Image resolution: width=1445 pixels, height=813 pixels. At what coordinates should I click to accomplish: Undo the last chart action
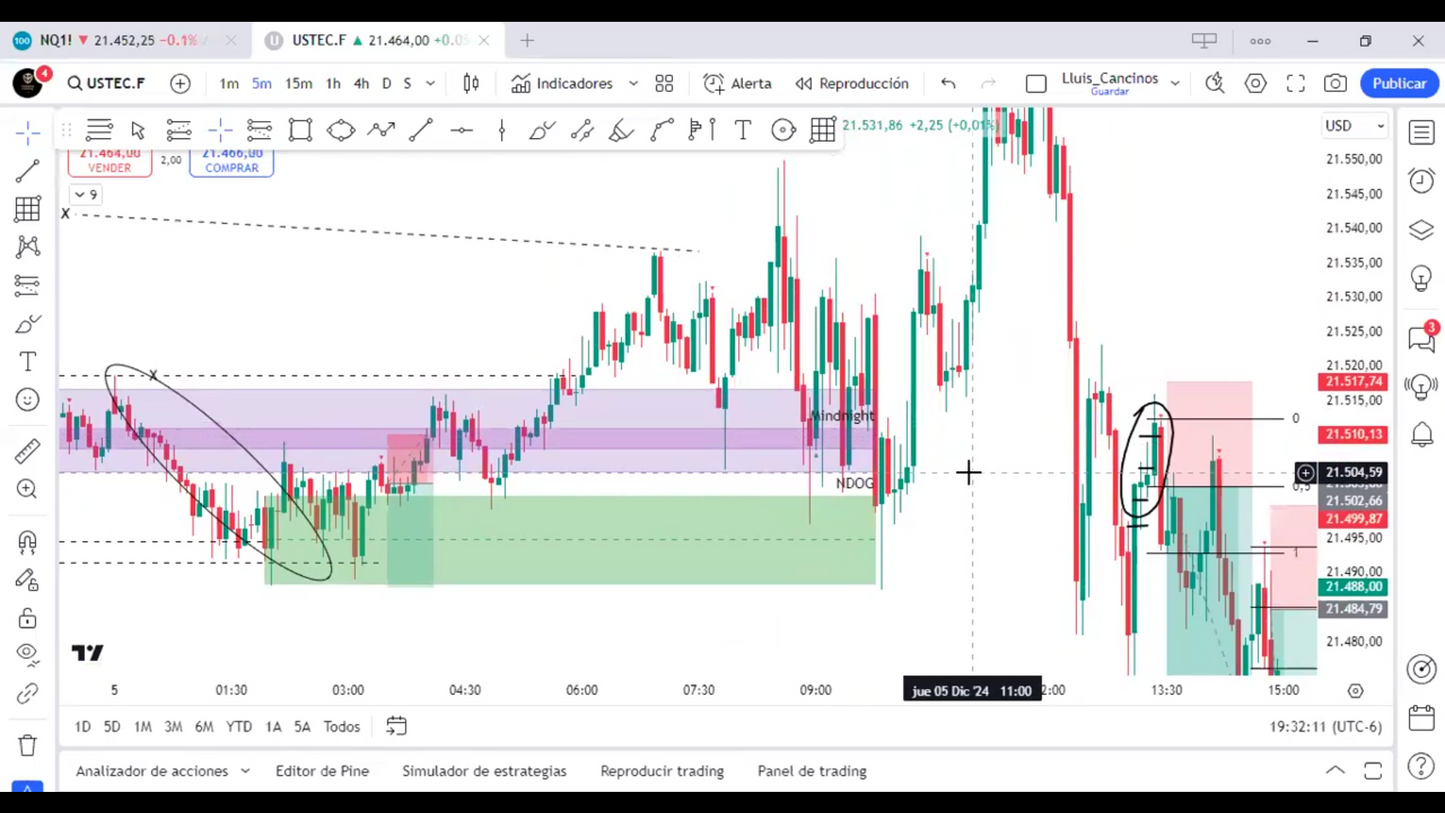948,84
